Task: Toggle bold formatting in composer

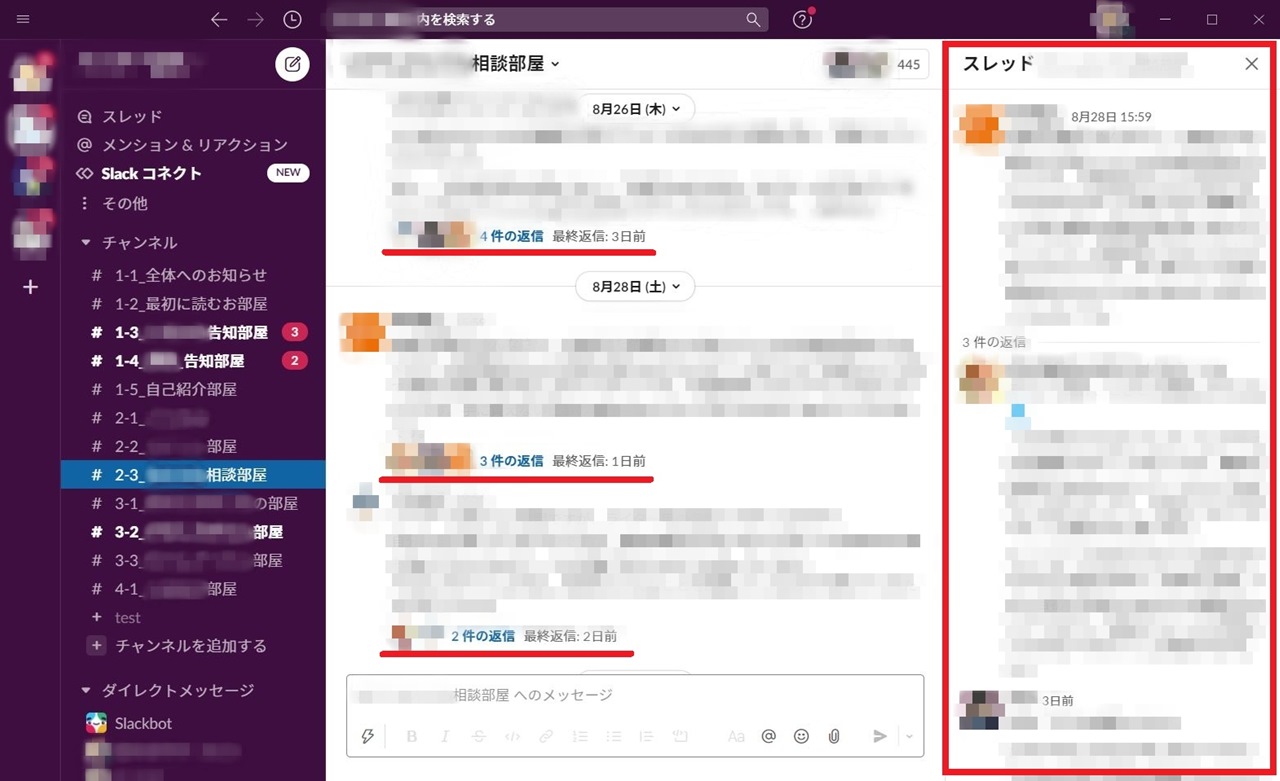Action: 411,736
